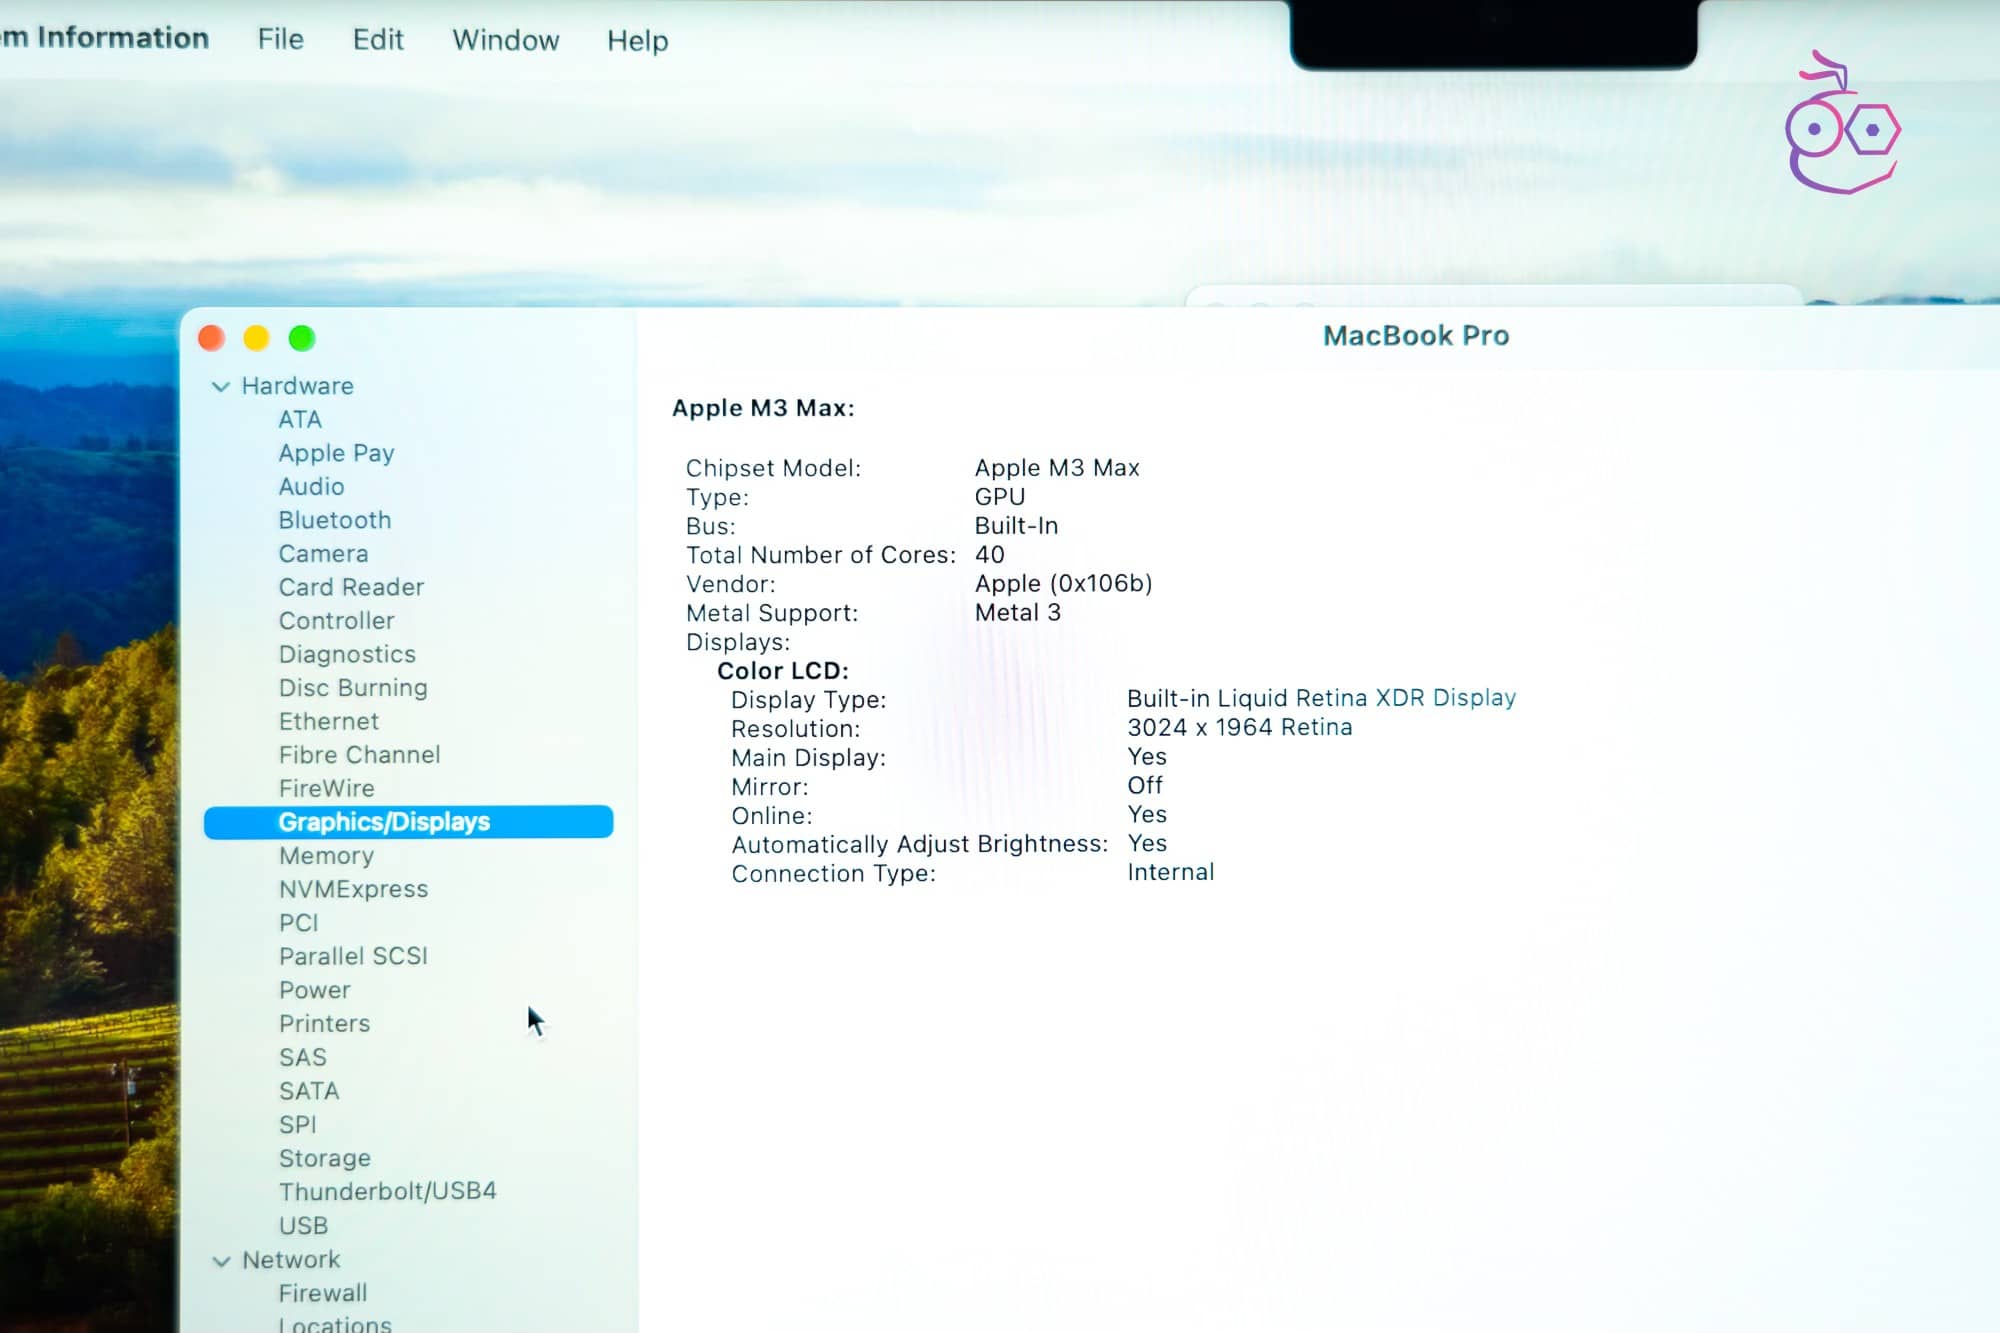2000x1333 pixels.
Task: Select Thunderbolt/USB4 sidebar item
Action: point(387,1191)
